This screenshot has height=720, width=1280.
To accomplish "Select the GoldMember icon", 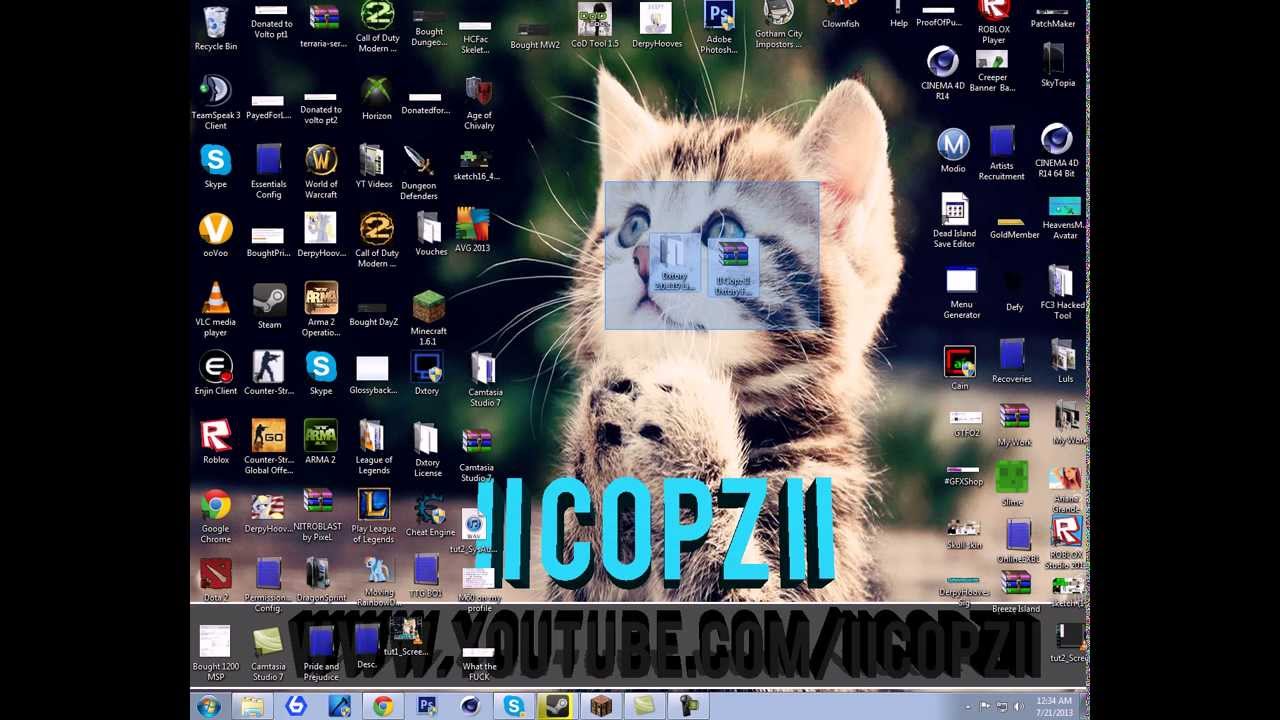I will coord(1014,227).
